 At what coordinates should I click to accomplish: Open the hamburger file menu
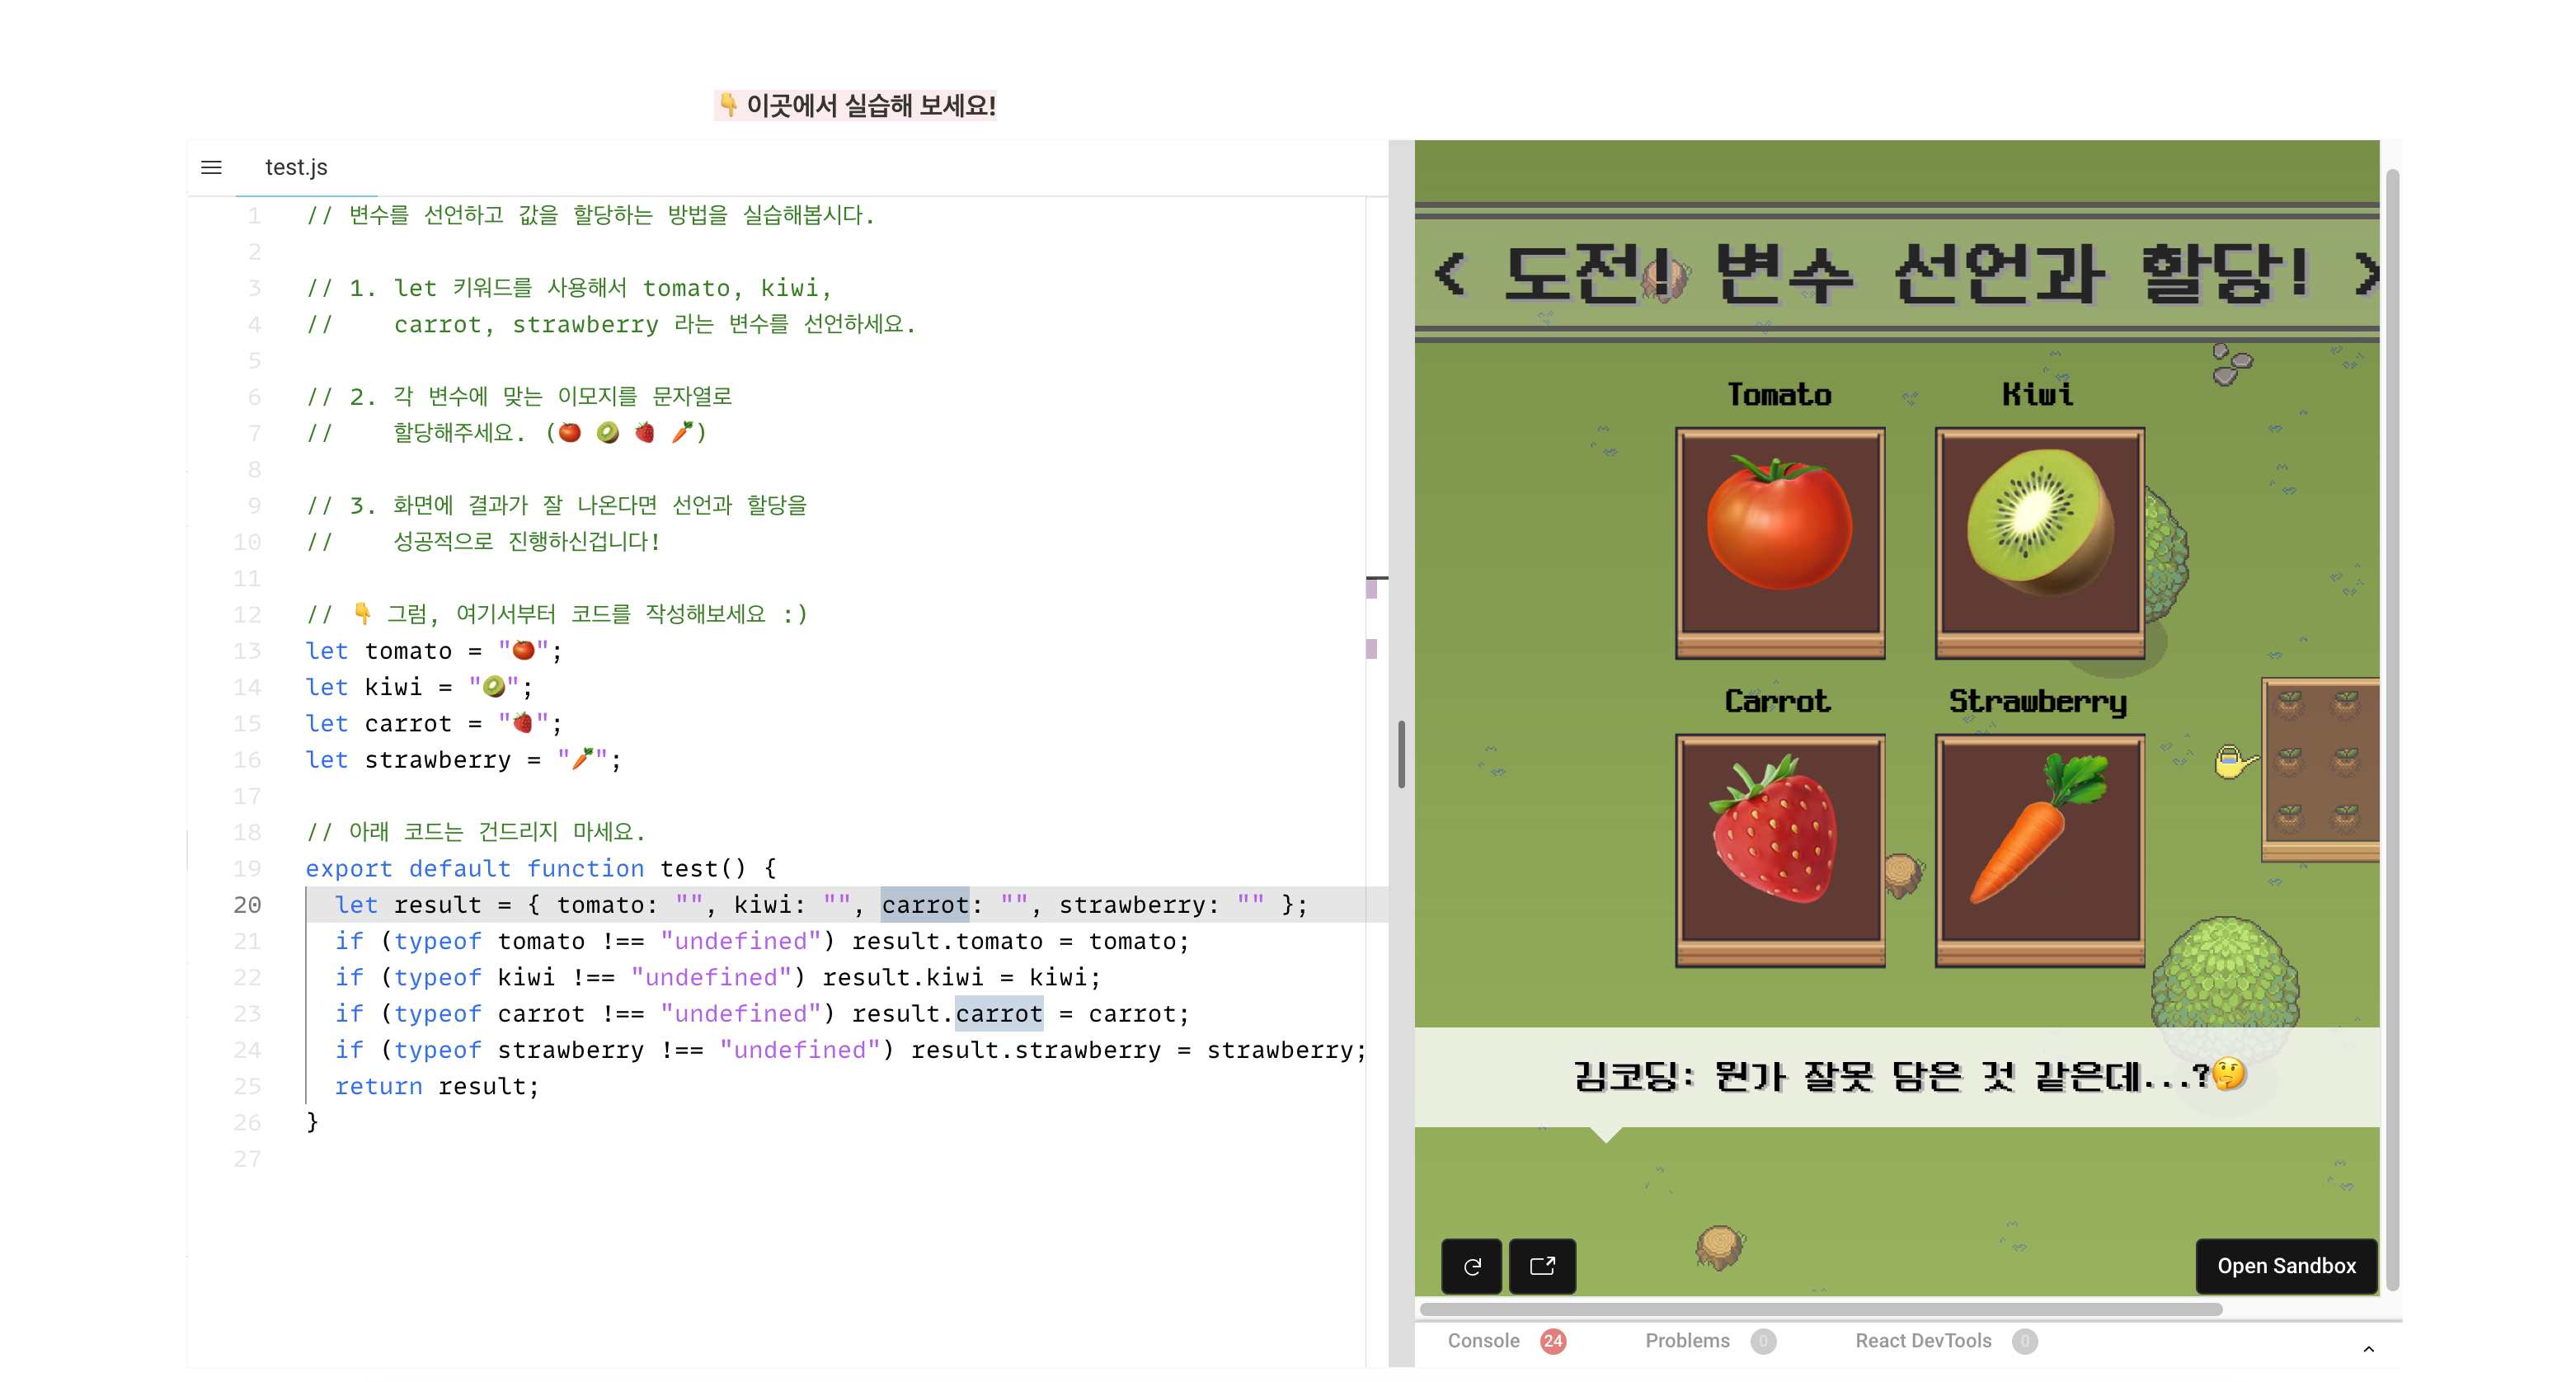click(x=211, y=167)
